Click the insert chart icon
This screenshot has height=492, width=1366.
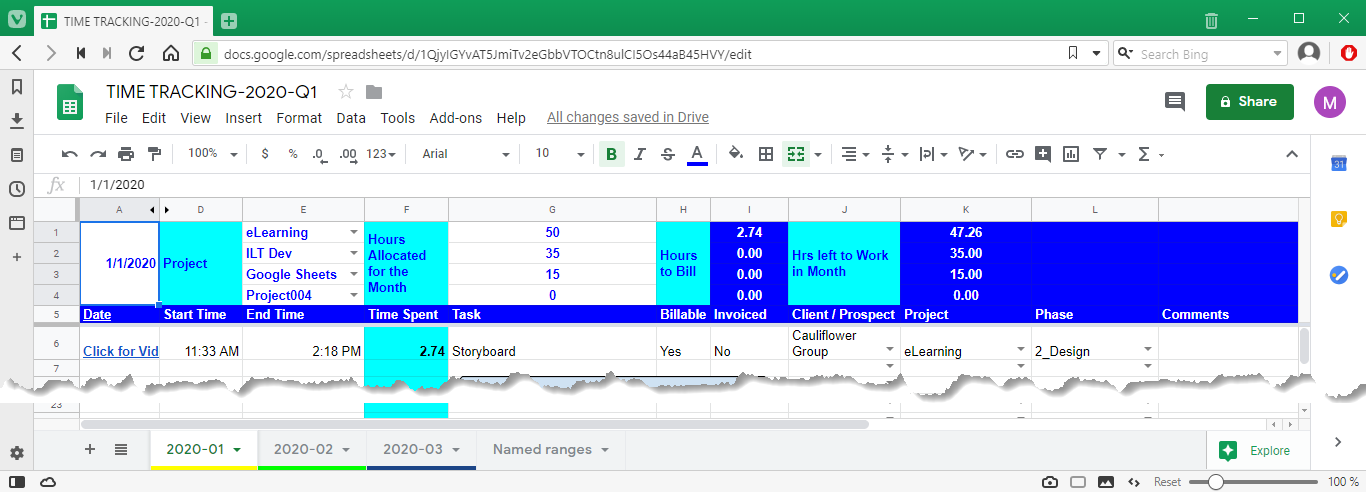point(1071,154)
